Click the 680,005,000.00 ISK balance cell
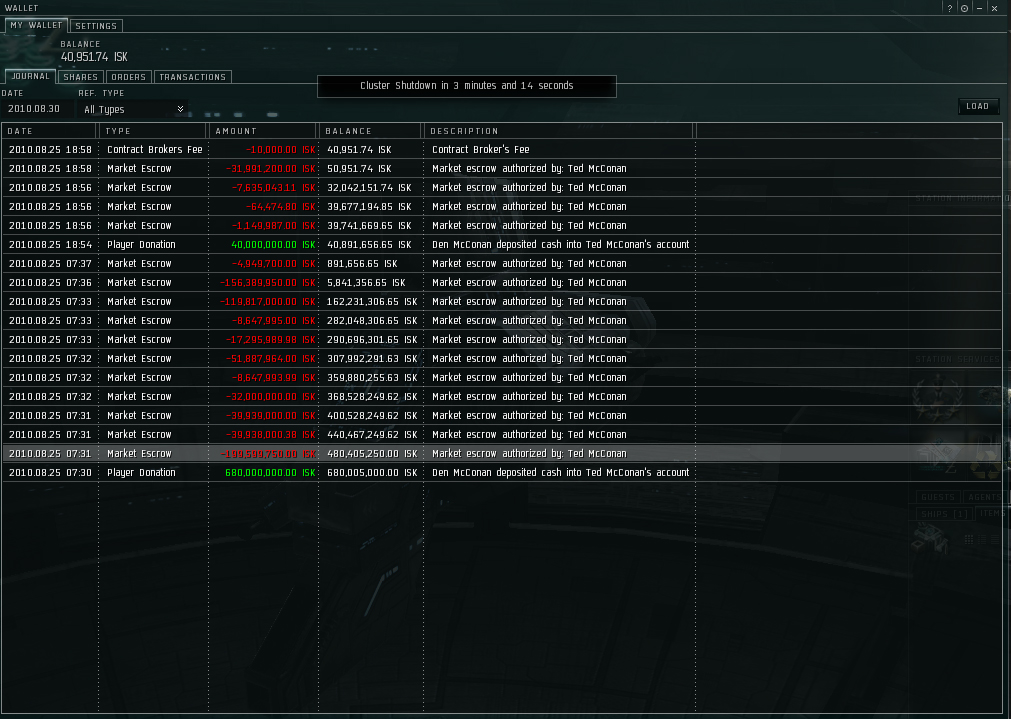This screenshot has width=1011, height=719. click(x=372, y=473)
